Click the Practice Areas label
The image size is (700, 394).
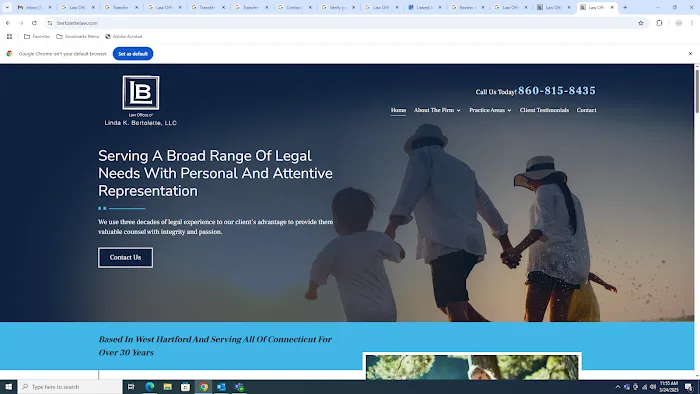click(x=487, y=110)
